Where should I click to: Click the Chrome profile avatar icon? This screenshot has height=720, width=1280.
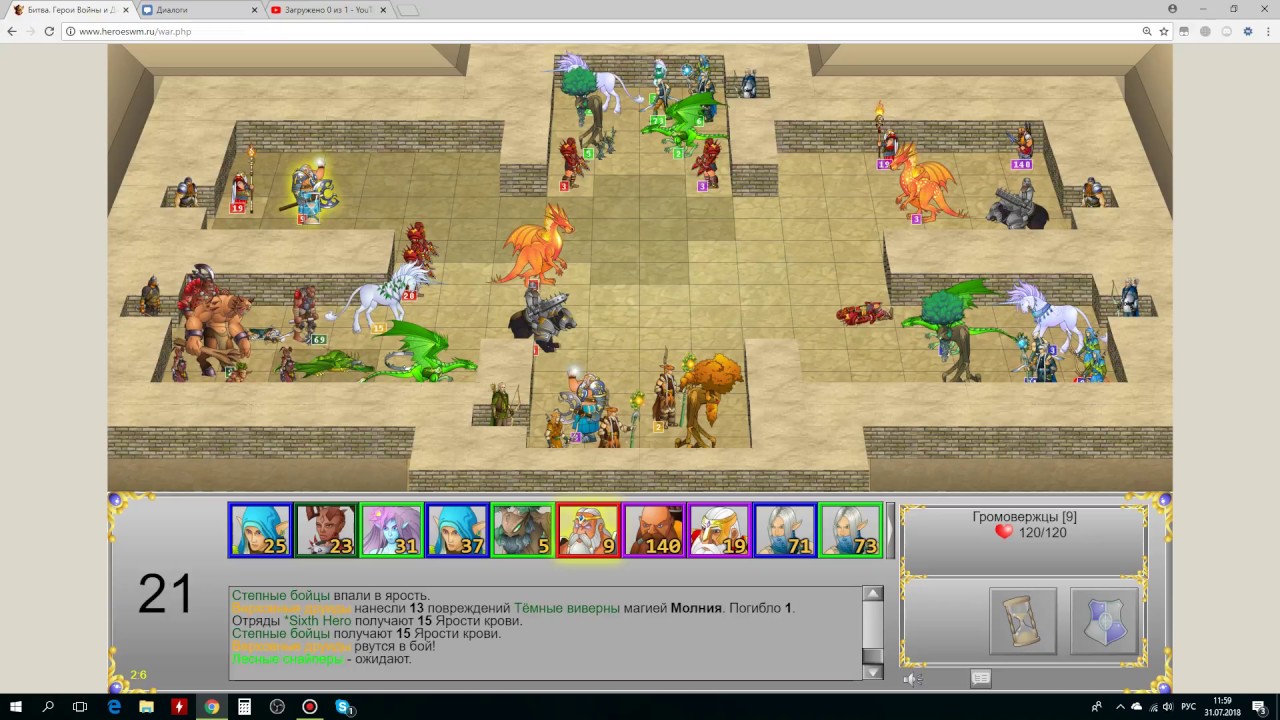tap(1173, 9)
